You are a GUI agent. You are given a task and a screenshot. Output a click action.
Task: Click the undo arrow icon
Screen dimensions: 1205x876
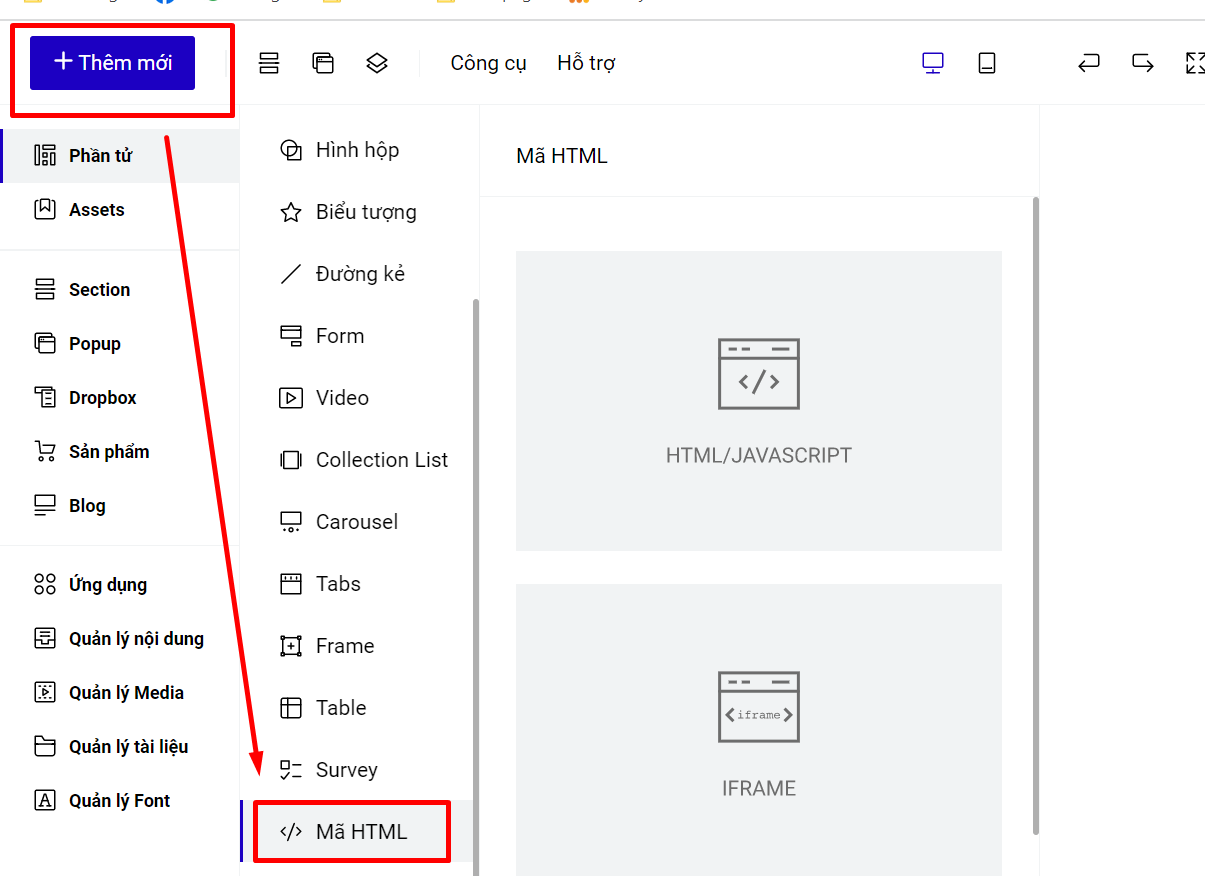(1089, 63)
